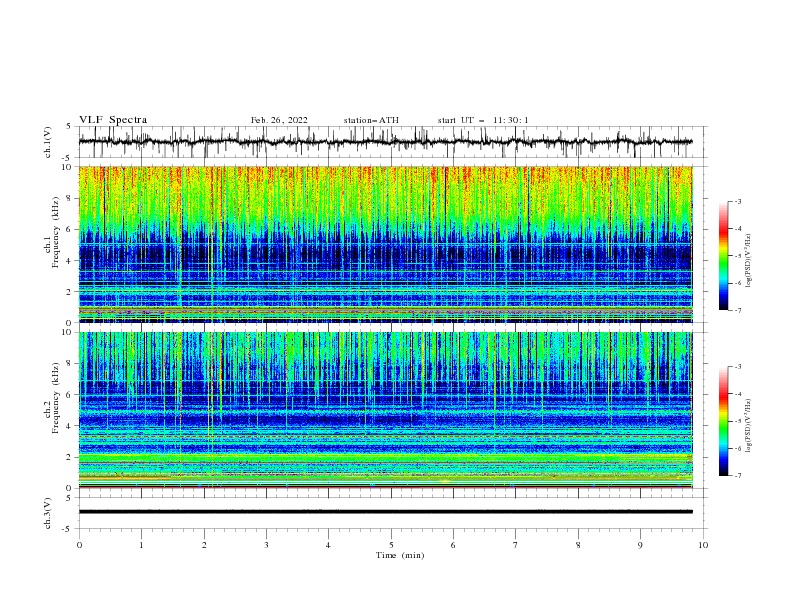Viewport: 792px width, 612px height.
Task: Click the "Time (min)" axis title
Action: click(400, 555)
